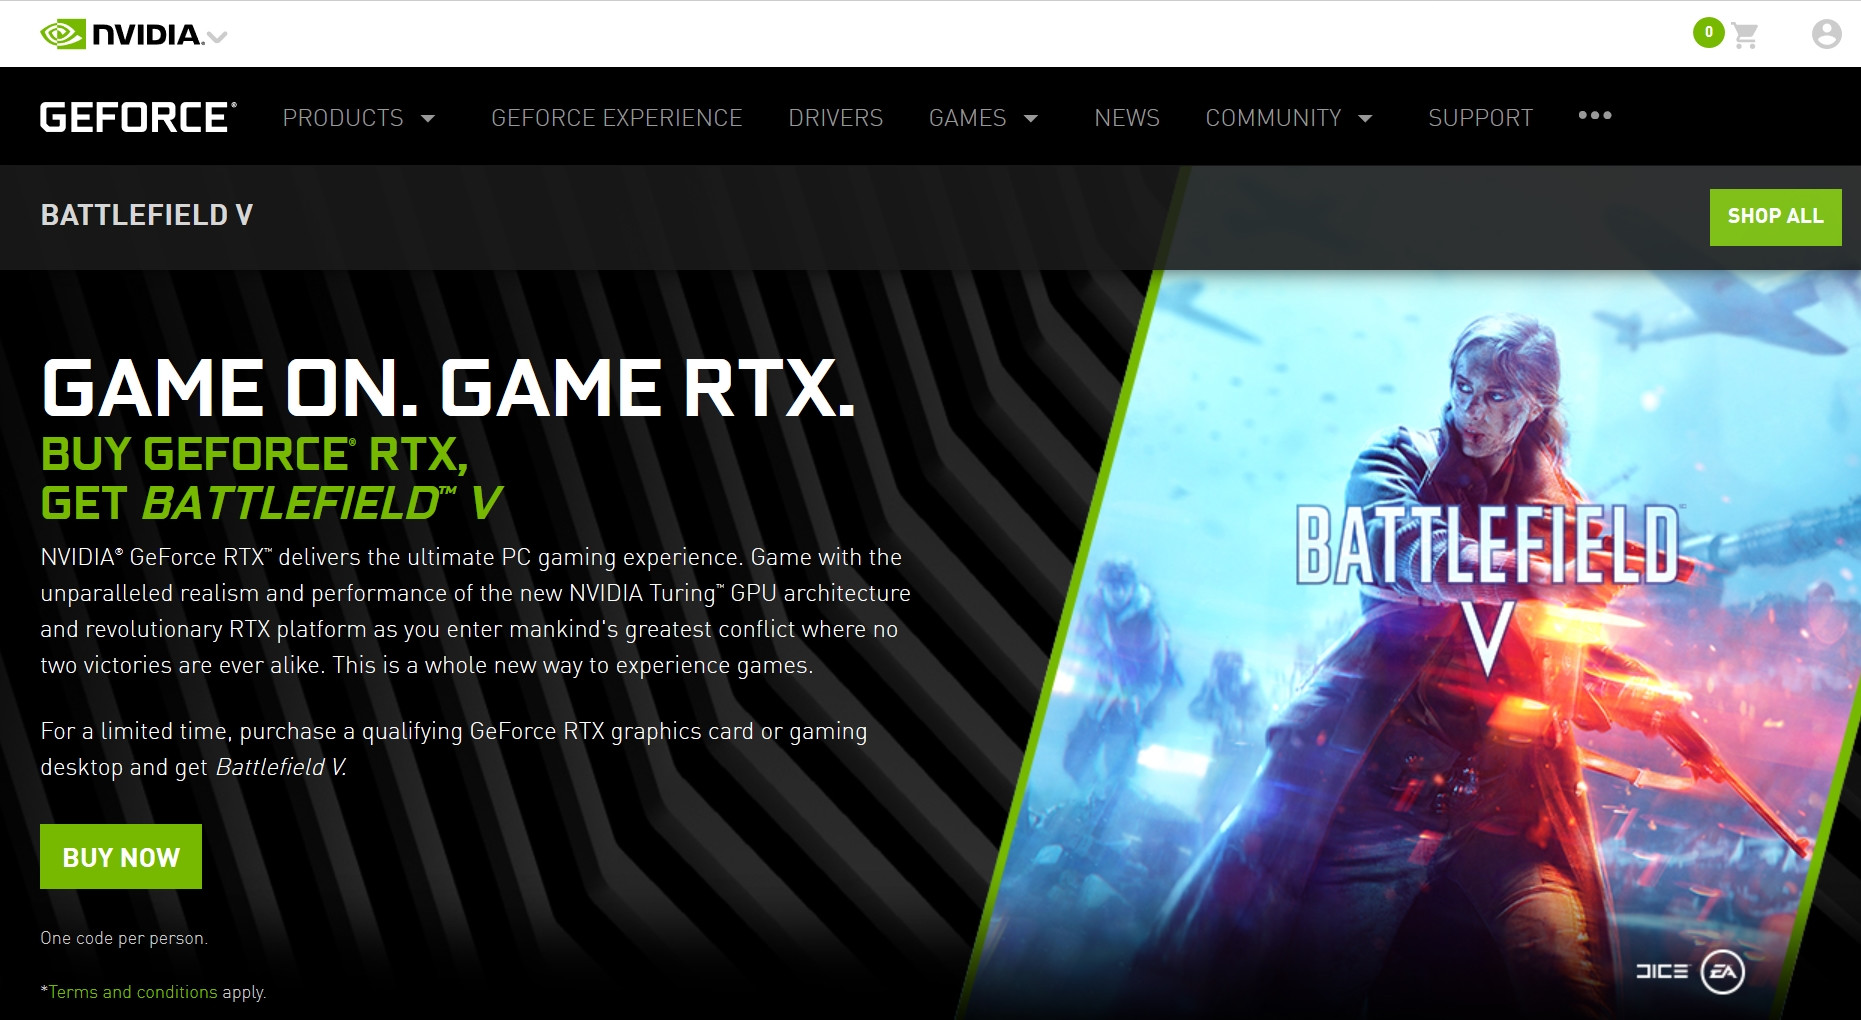Click the GeForce logo
1861x1020 pixels.
click(138, 117)
